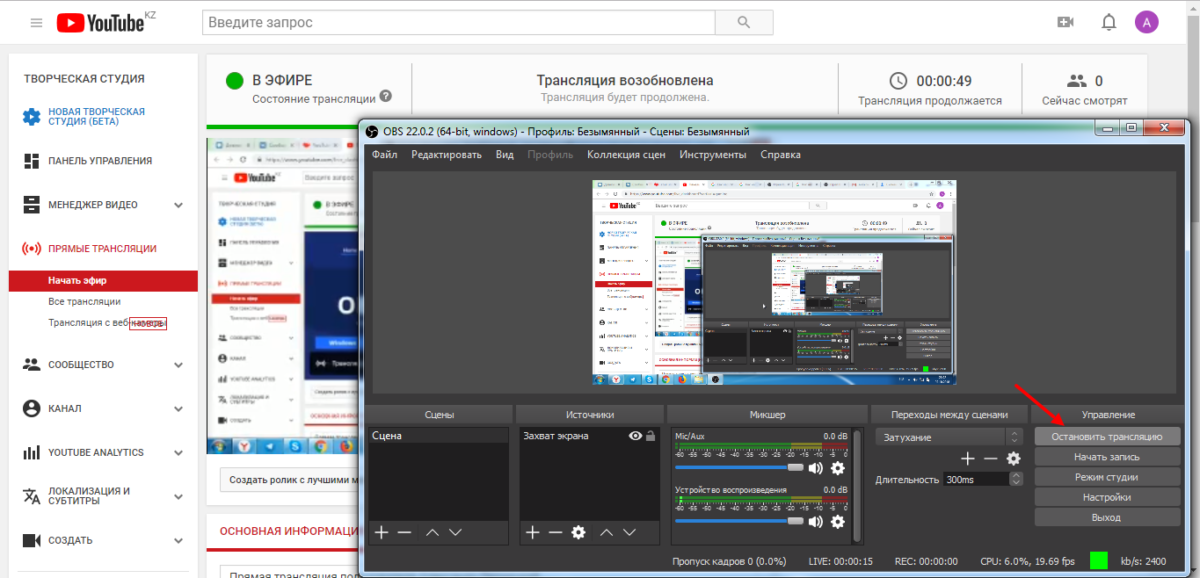Open source properties gear in Источники

578,533
